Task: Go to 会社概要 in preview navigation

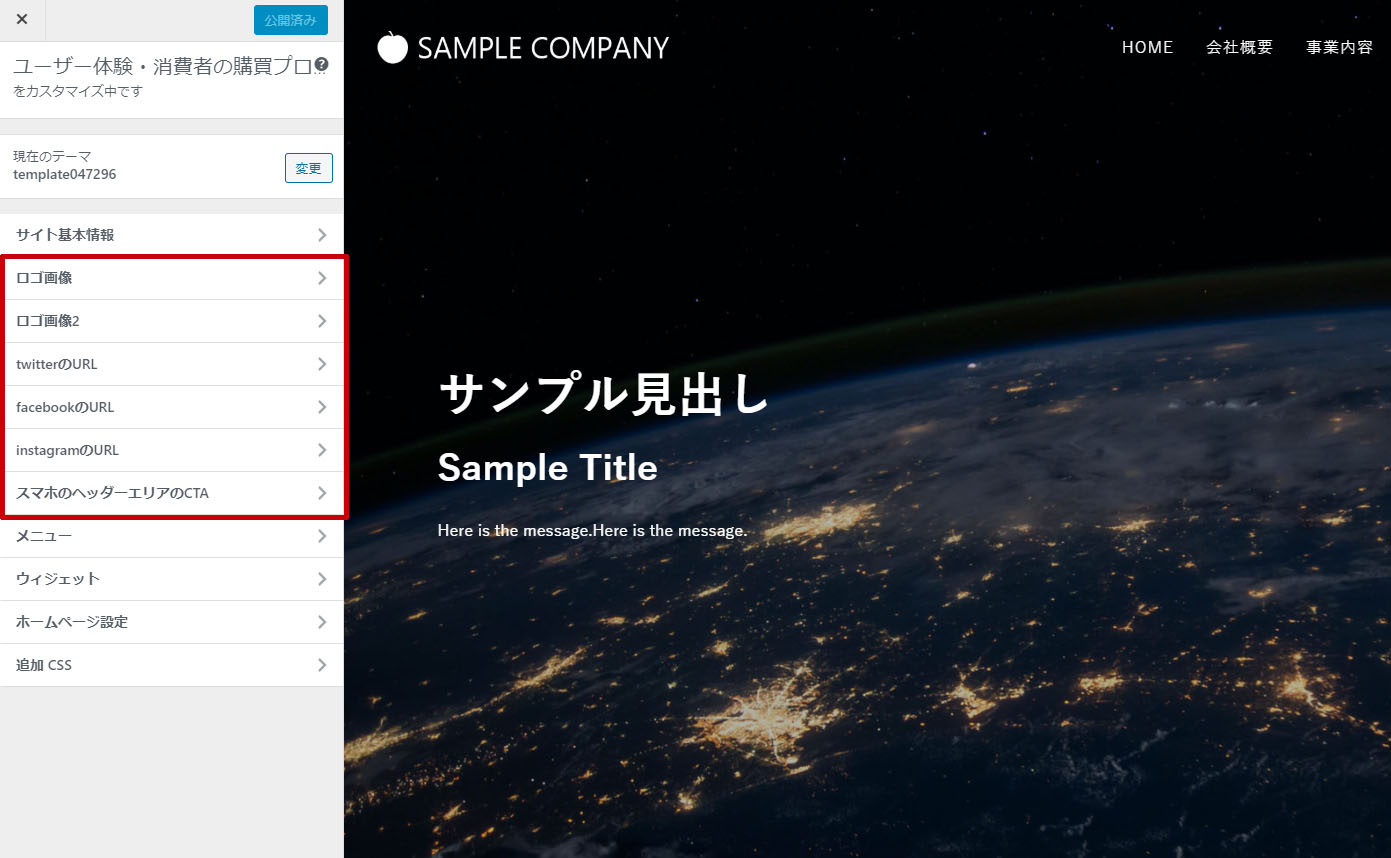Action: coord(1240,47)
